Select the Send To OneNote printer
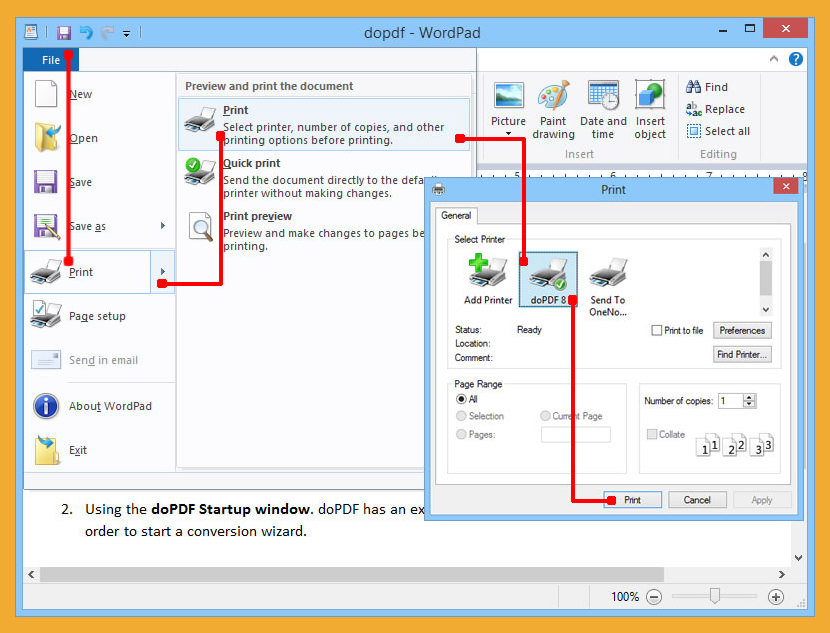The height and width of the screenshot is (633, 830). point(608,286)
